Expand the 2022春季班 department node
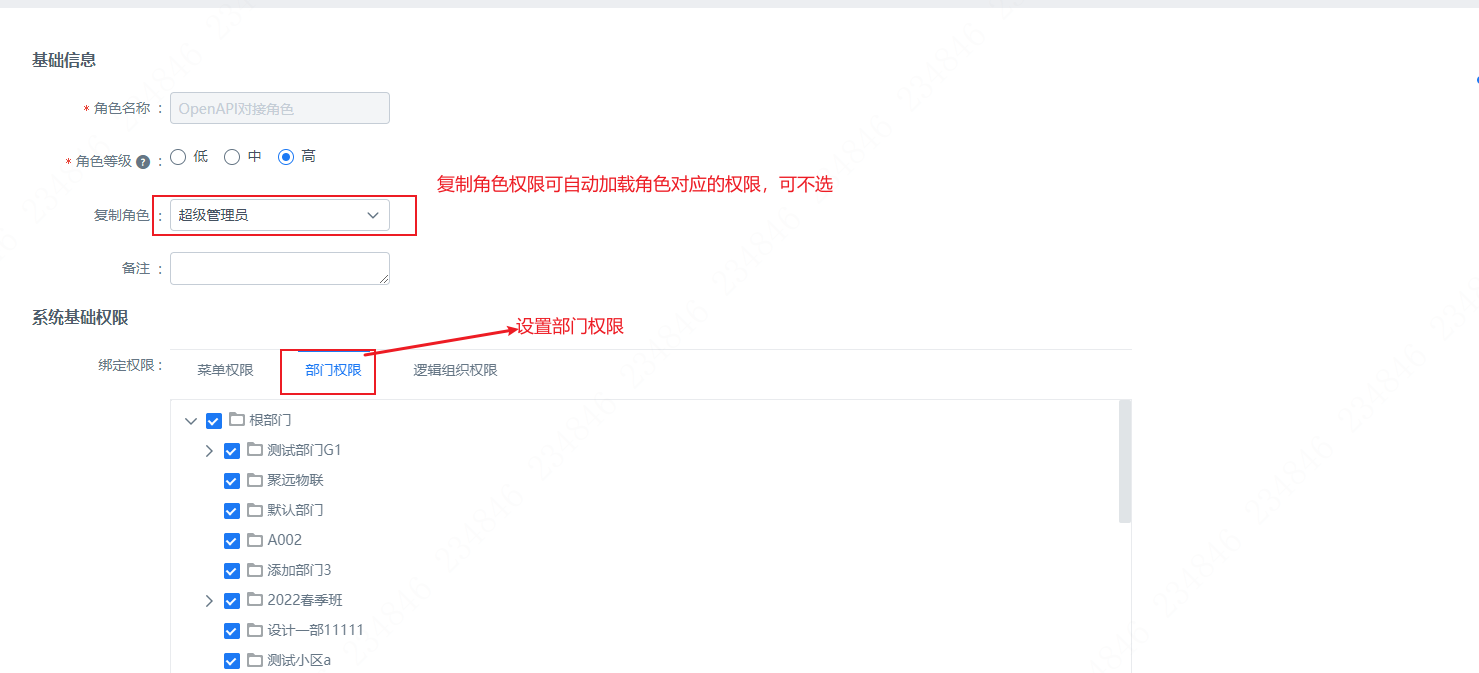 coord(209,601)
